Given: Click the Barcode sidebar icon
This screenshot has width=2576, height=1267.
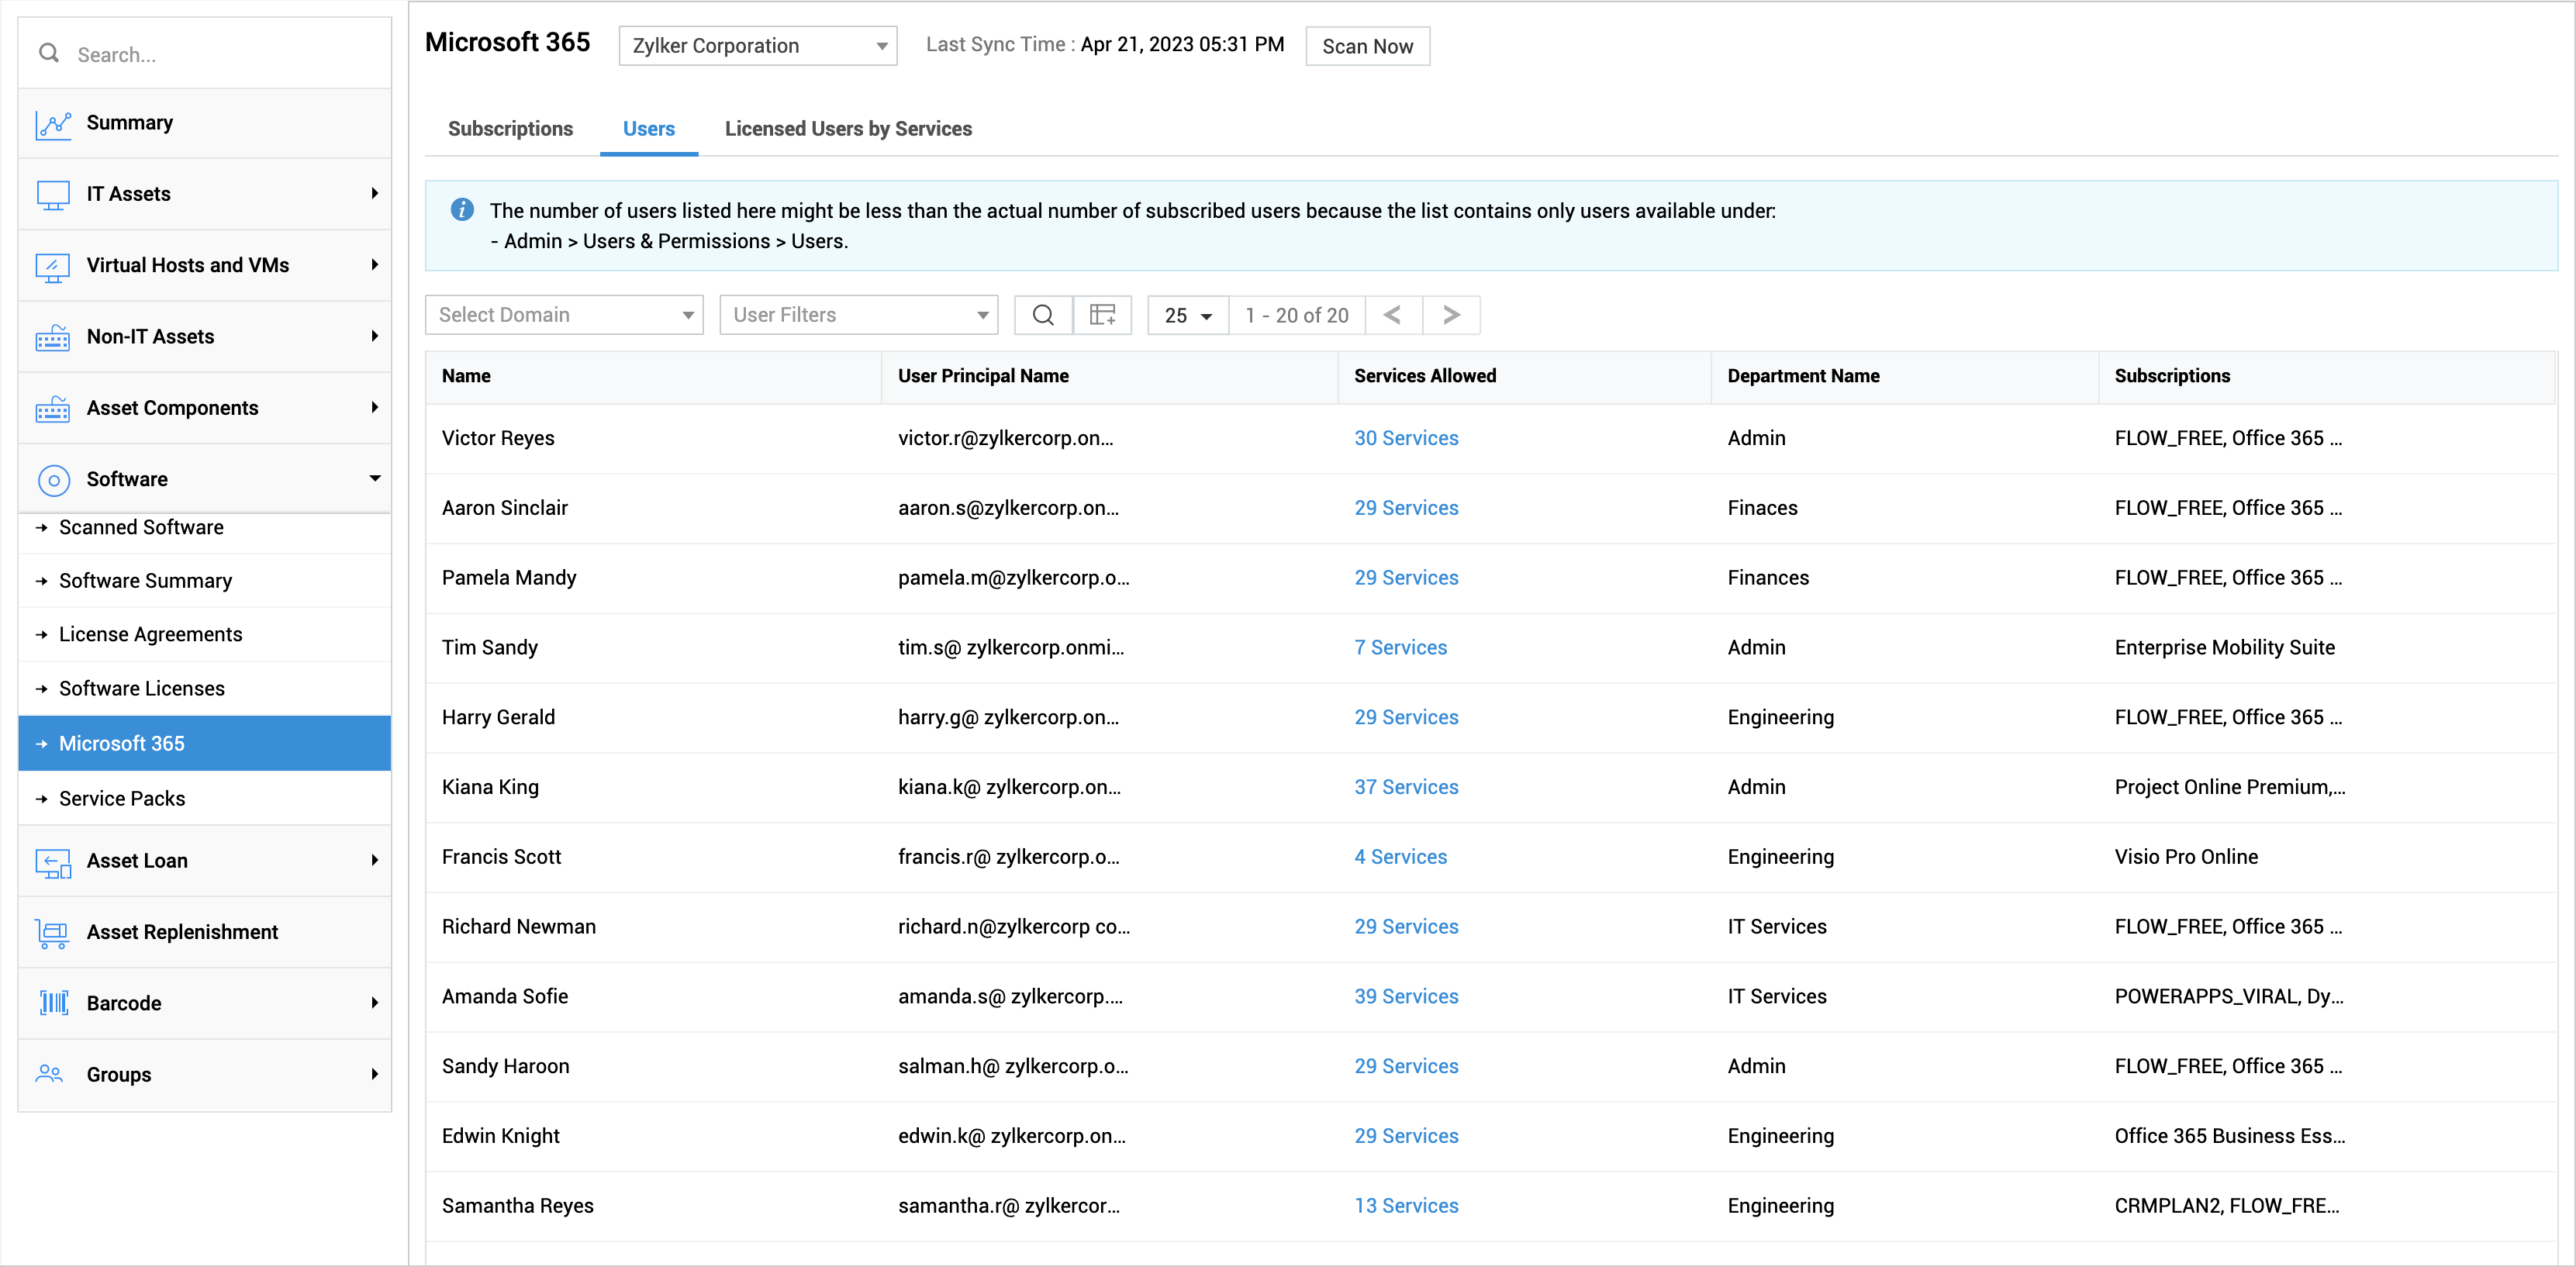Looking at the screenshot, I should [53, 1003].
